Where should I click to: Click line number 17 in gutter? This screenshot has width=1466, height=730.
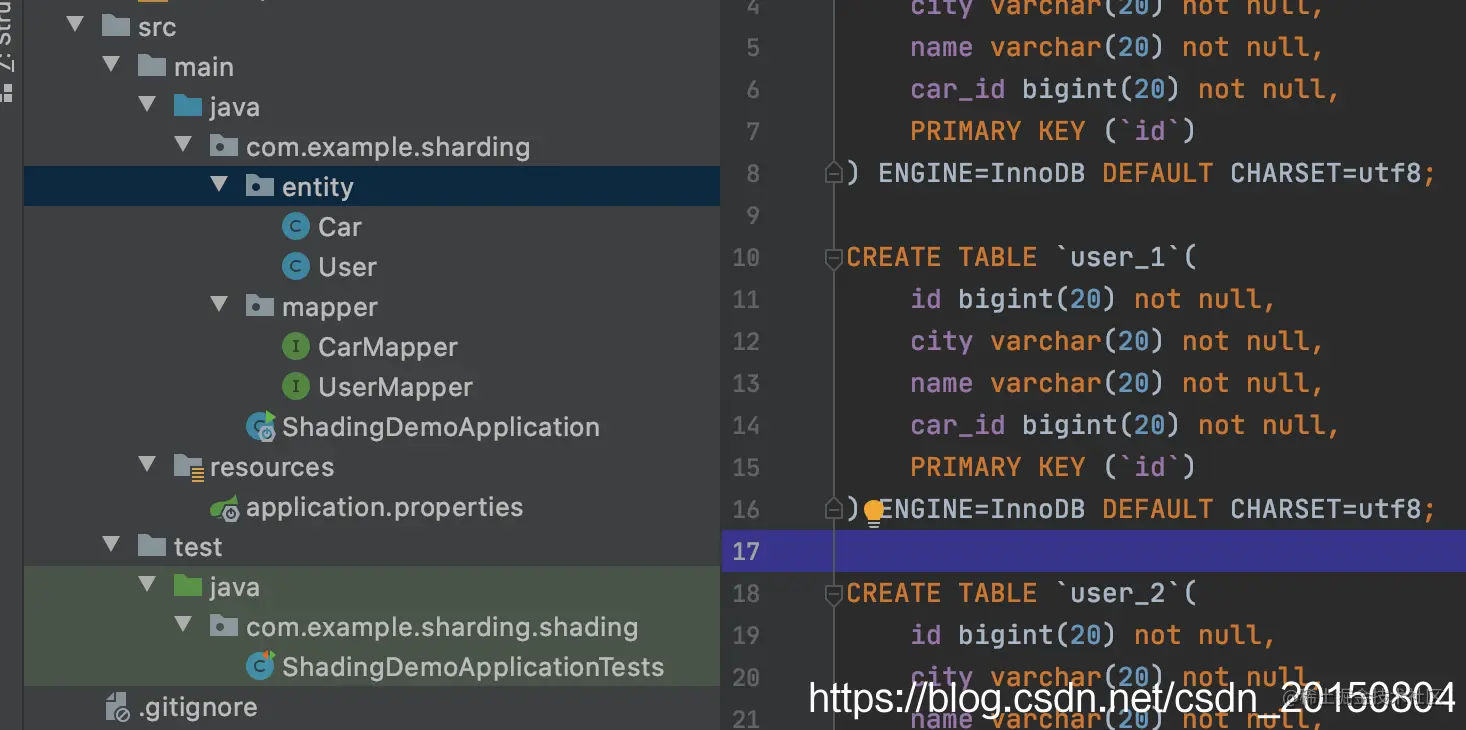tap(746, 552)
